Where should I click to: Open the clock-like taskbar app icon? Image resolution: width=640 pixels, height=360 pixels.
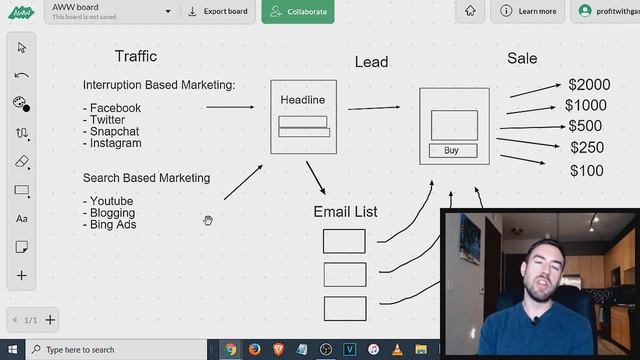pos(326,350)
